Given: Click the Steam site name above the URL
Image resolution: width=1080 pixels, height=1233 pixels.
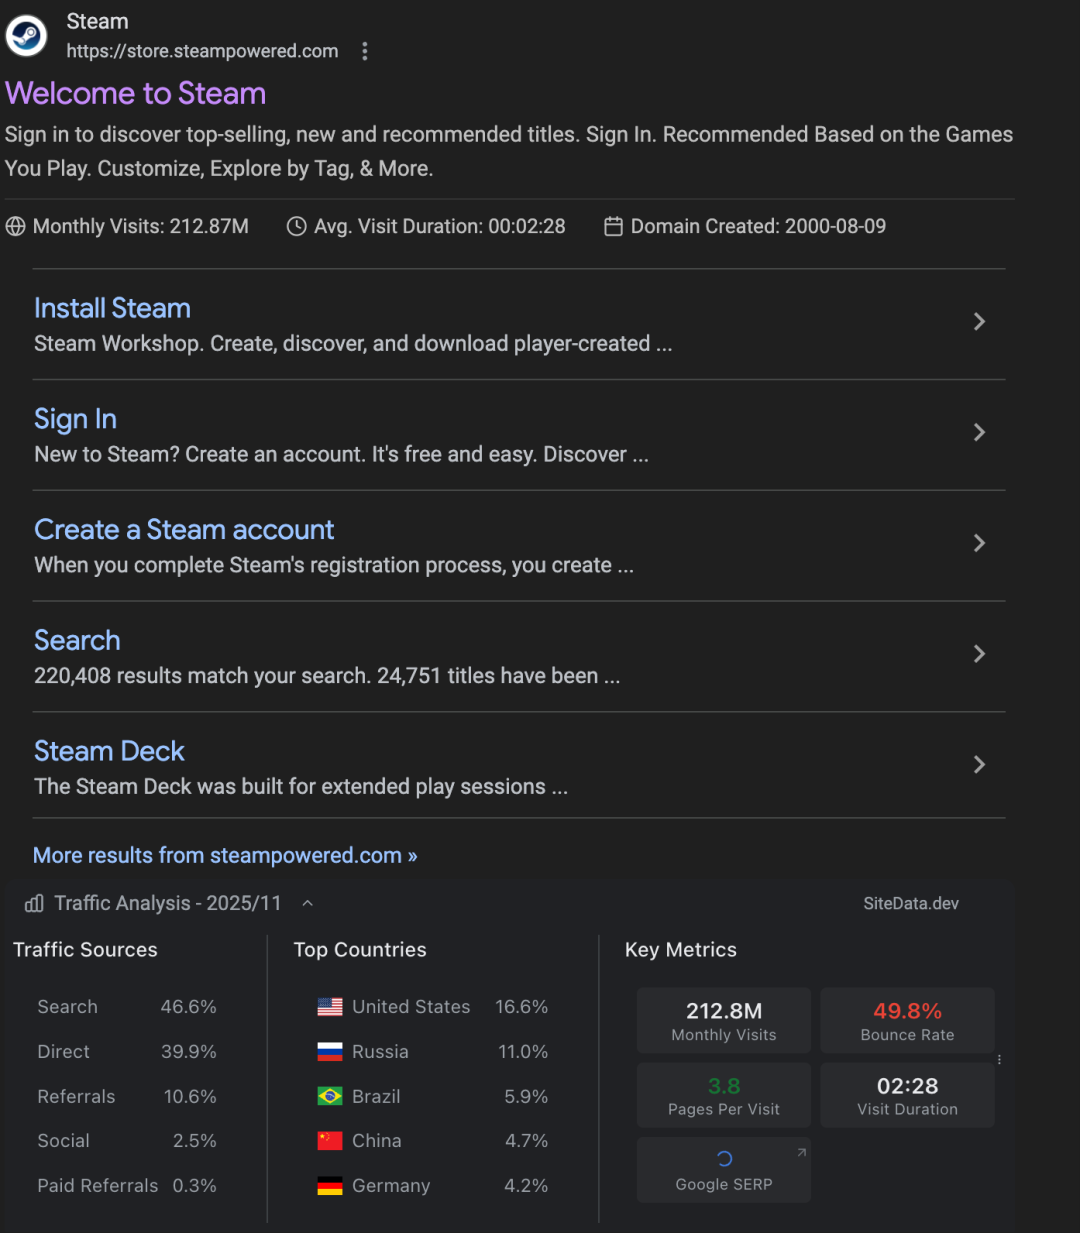Looking at the screenshot, I should tap(97, 21).
